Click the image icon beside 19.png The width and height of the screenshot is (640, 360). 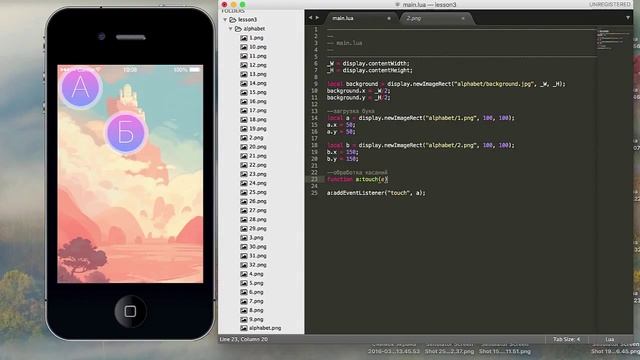coord(244,129)
